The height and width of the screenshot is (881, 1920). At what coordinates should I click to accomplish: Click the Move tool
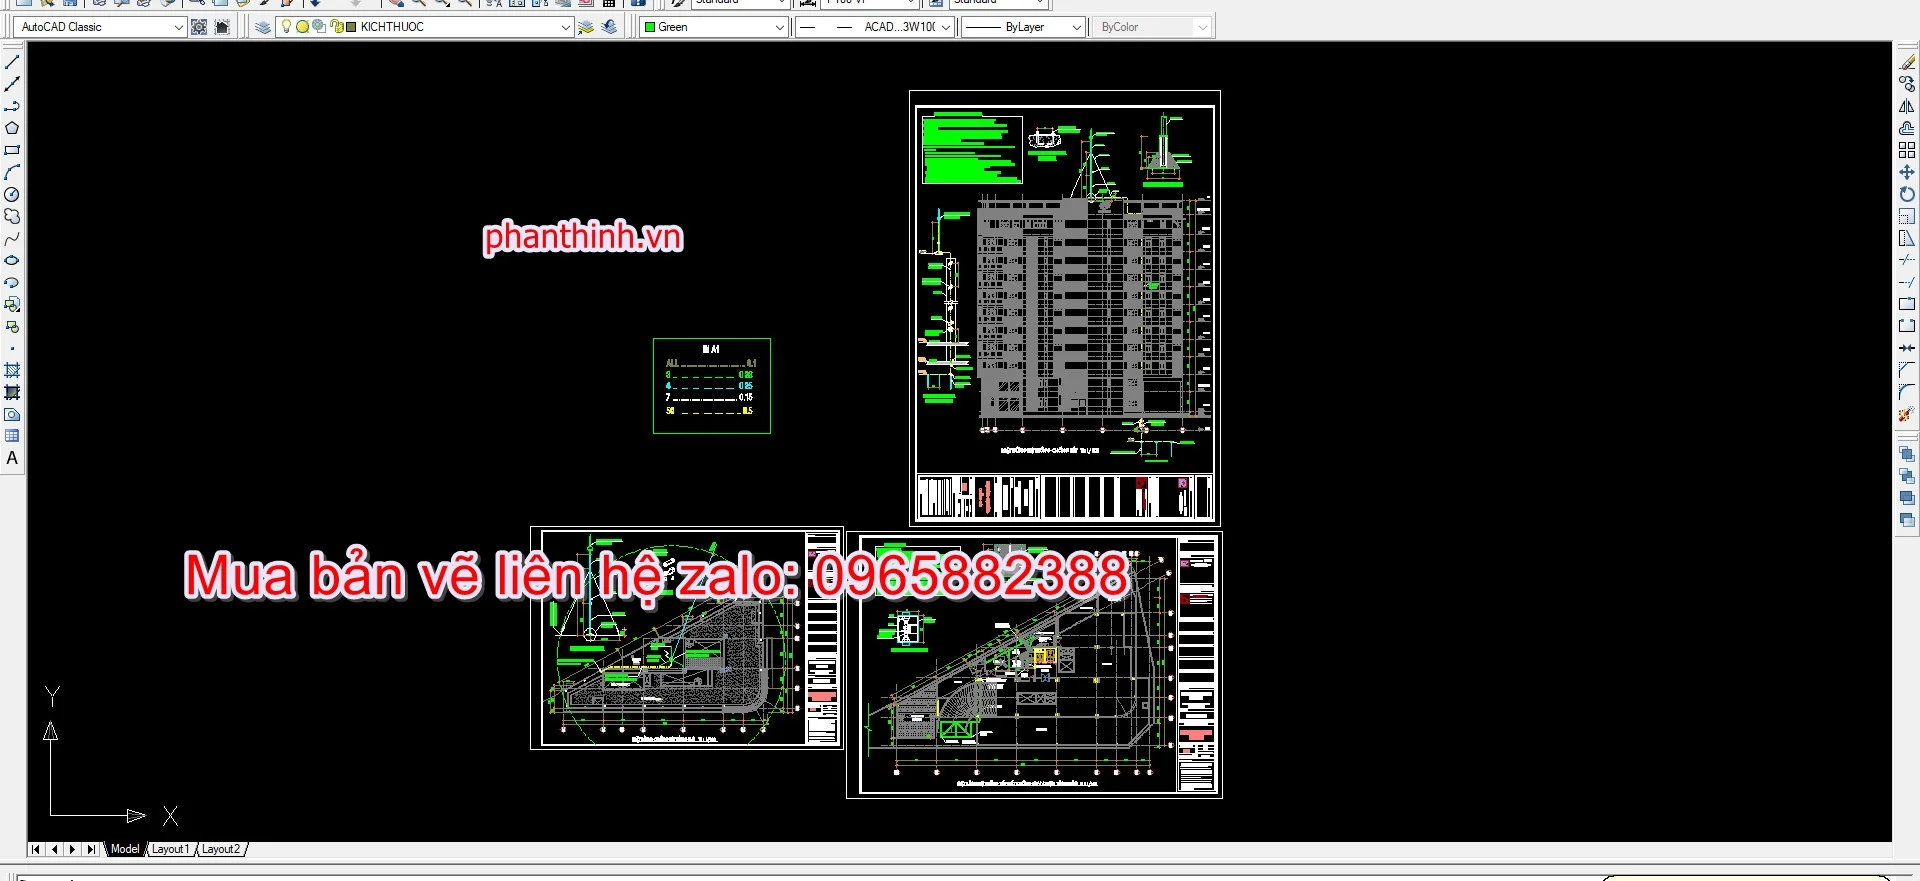pos(1907,172)
